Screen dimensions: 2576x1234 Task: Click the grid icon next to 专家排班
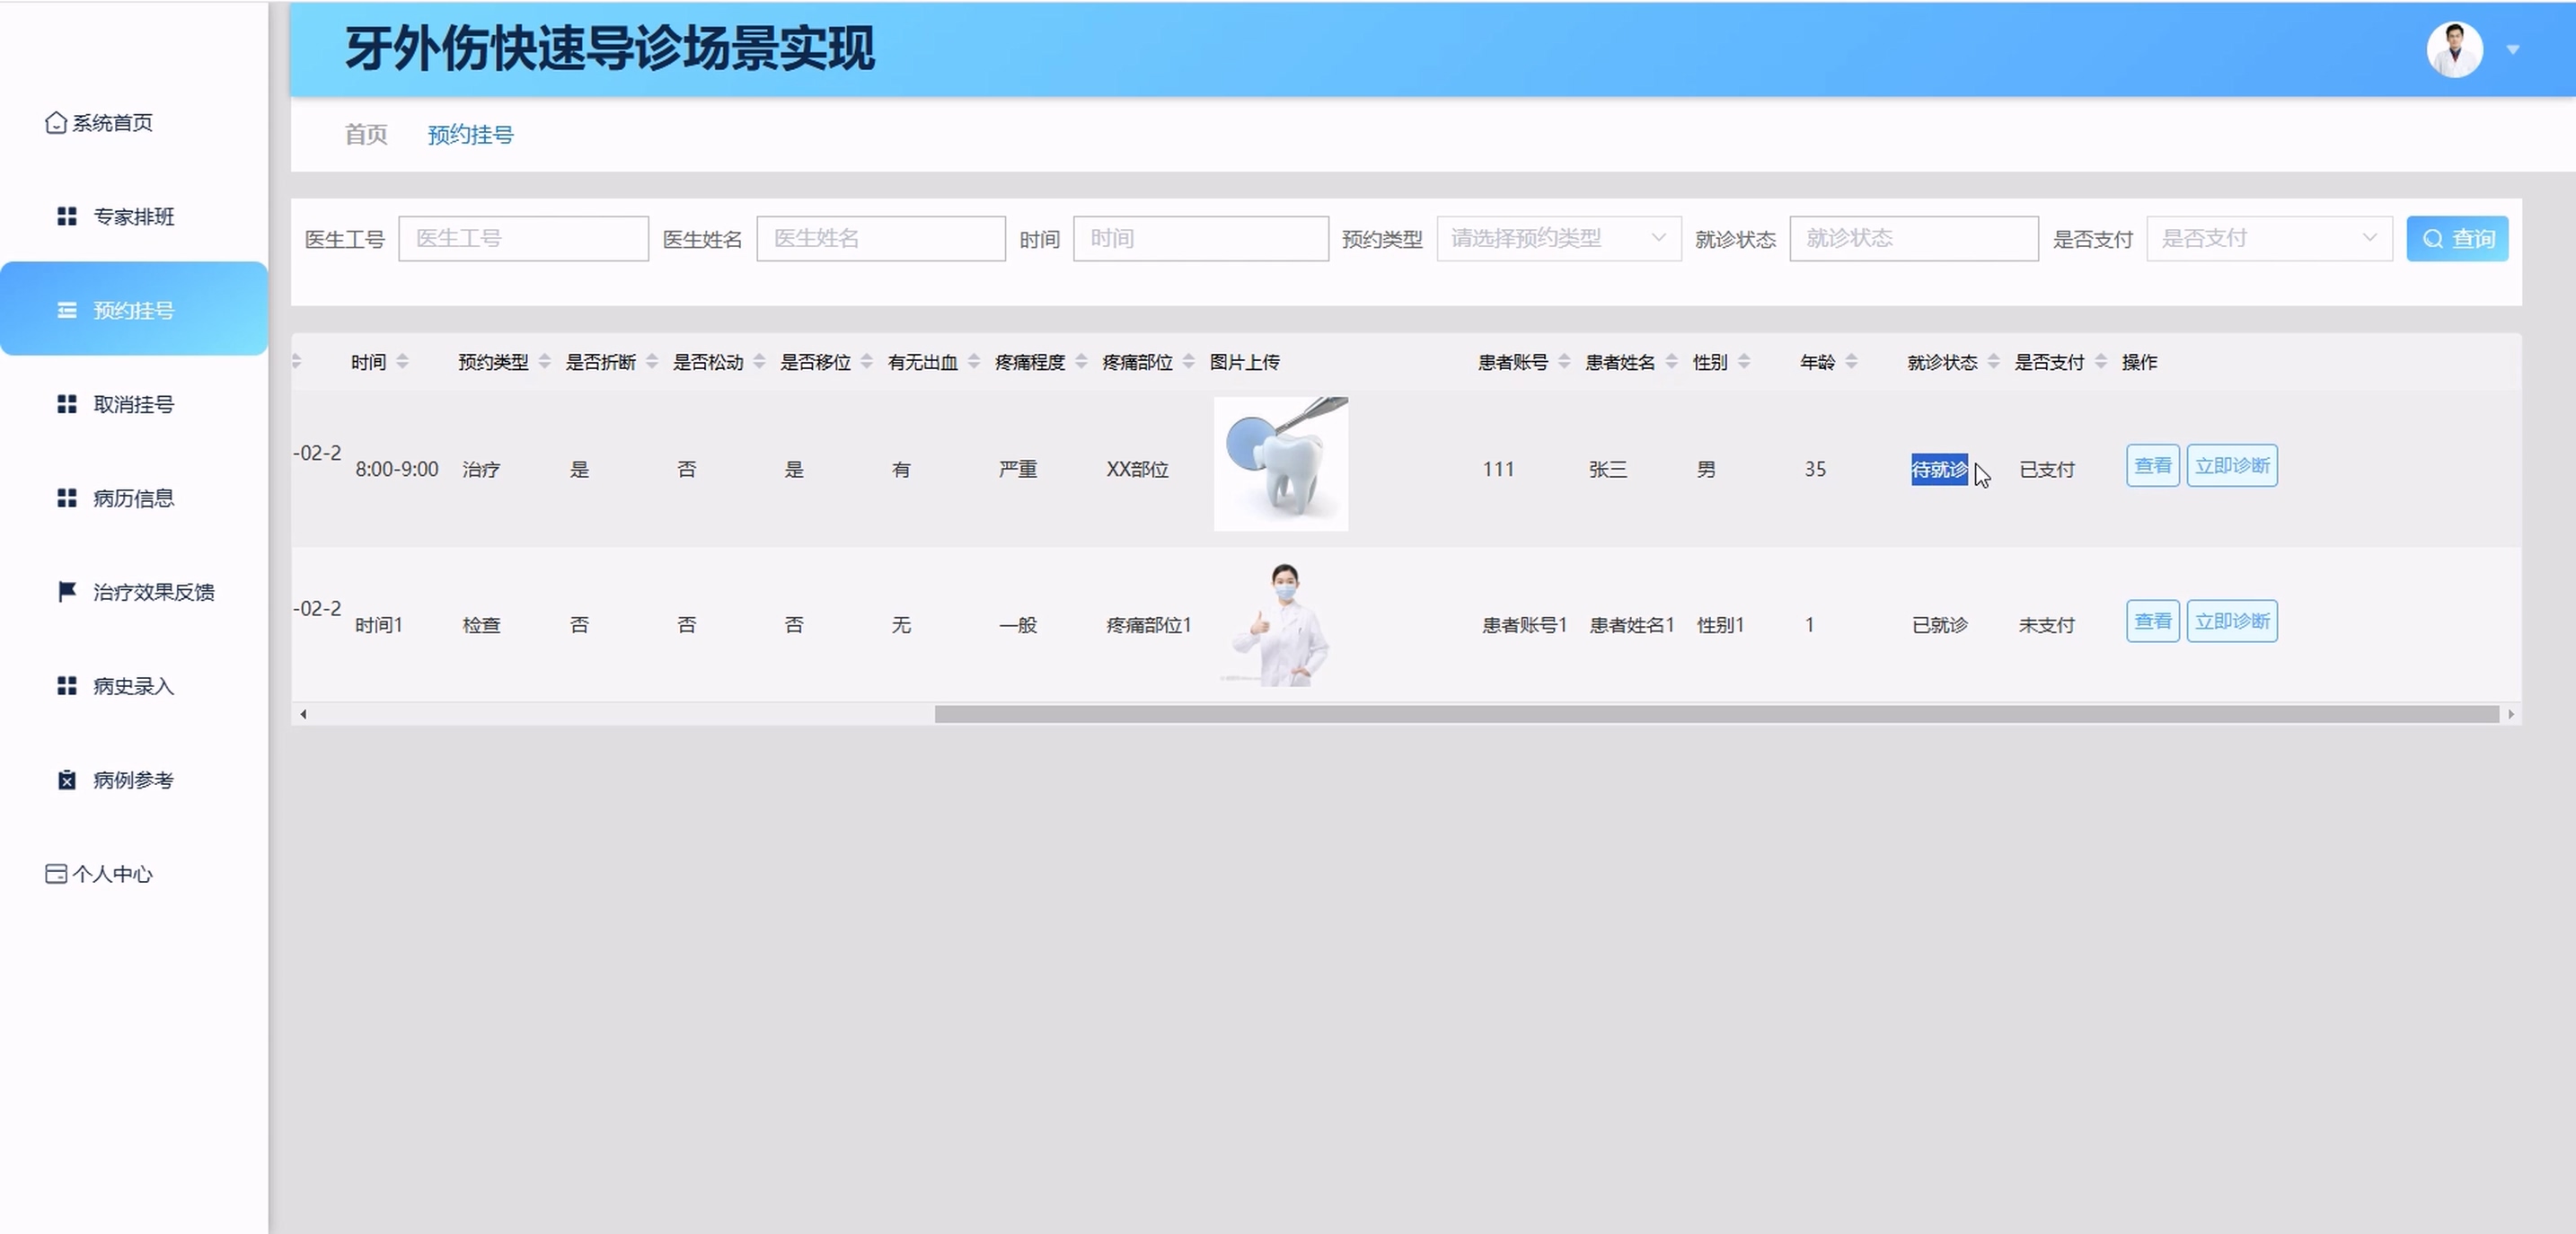pyautogui.click(x=67, y=216)
